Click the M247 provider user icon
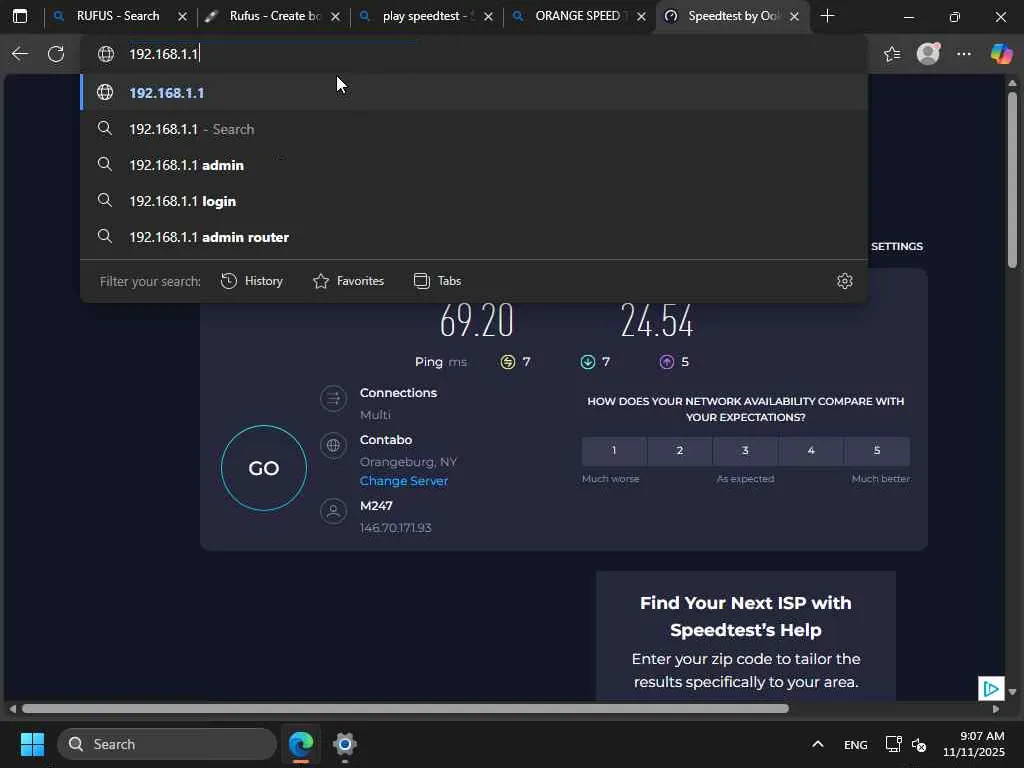Image resolution: width=1024 pixels, height=768 pixels. [333, 511]
